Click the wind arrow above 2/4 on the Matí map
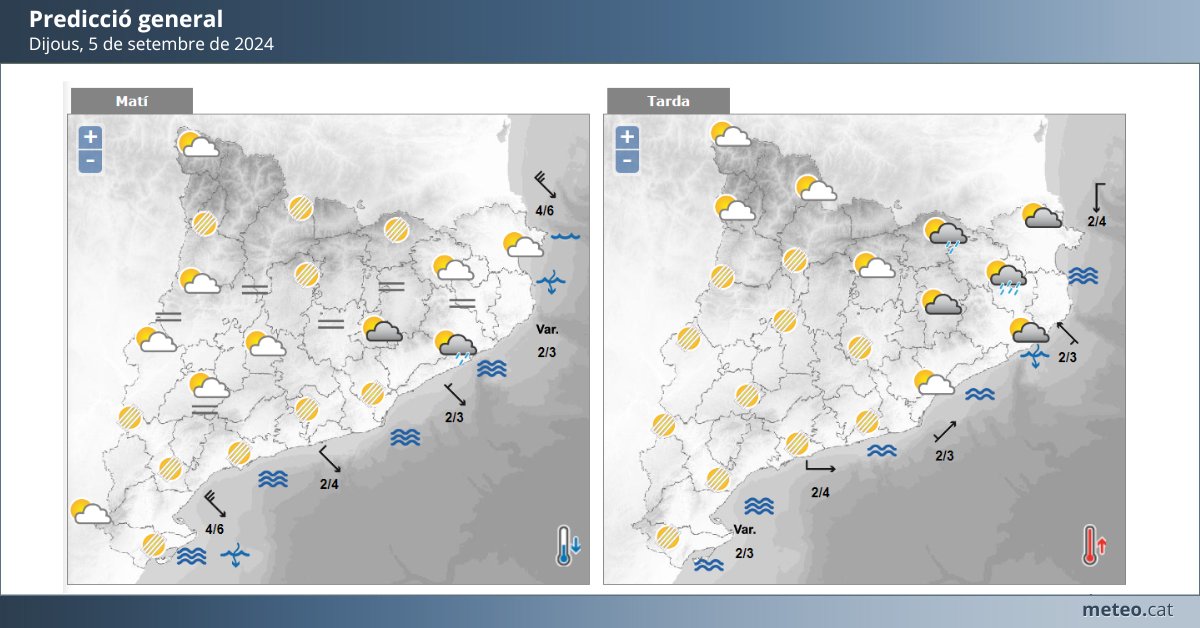 (x=330, y=461)
